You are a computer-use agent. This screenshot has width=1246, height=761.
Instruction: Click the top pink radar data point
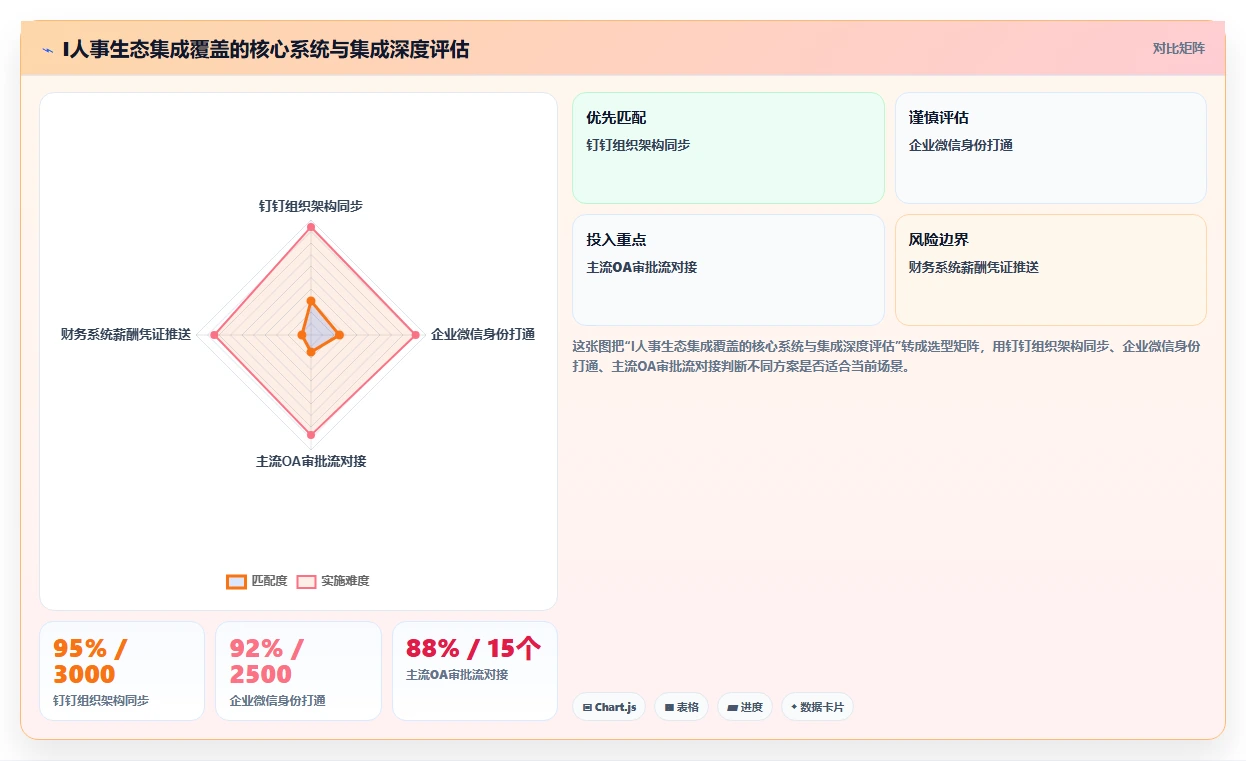(311, 228)
